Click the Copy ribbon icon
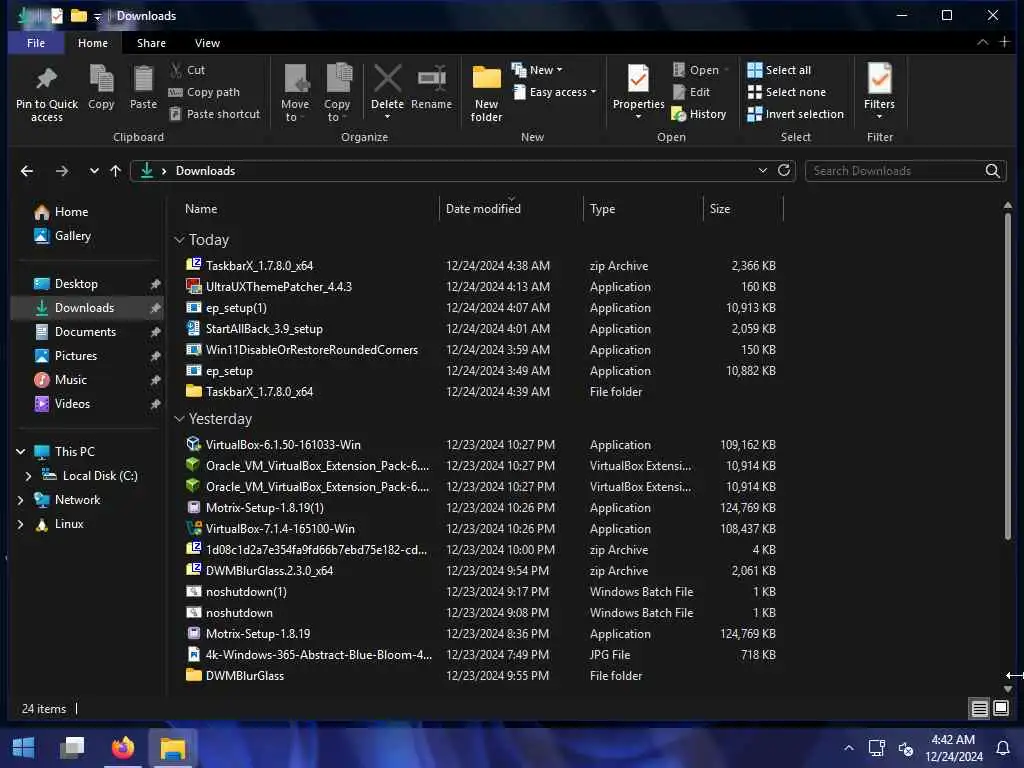This screenshot has width=1024, height=768. tap(101, 80)
